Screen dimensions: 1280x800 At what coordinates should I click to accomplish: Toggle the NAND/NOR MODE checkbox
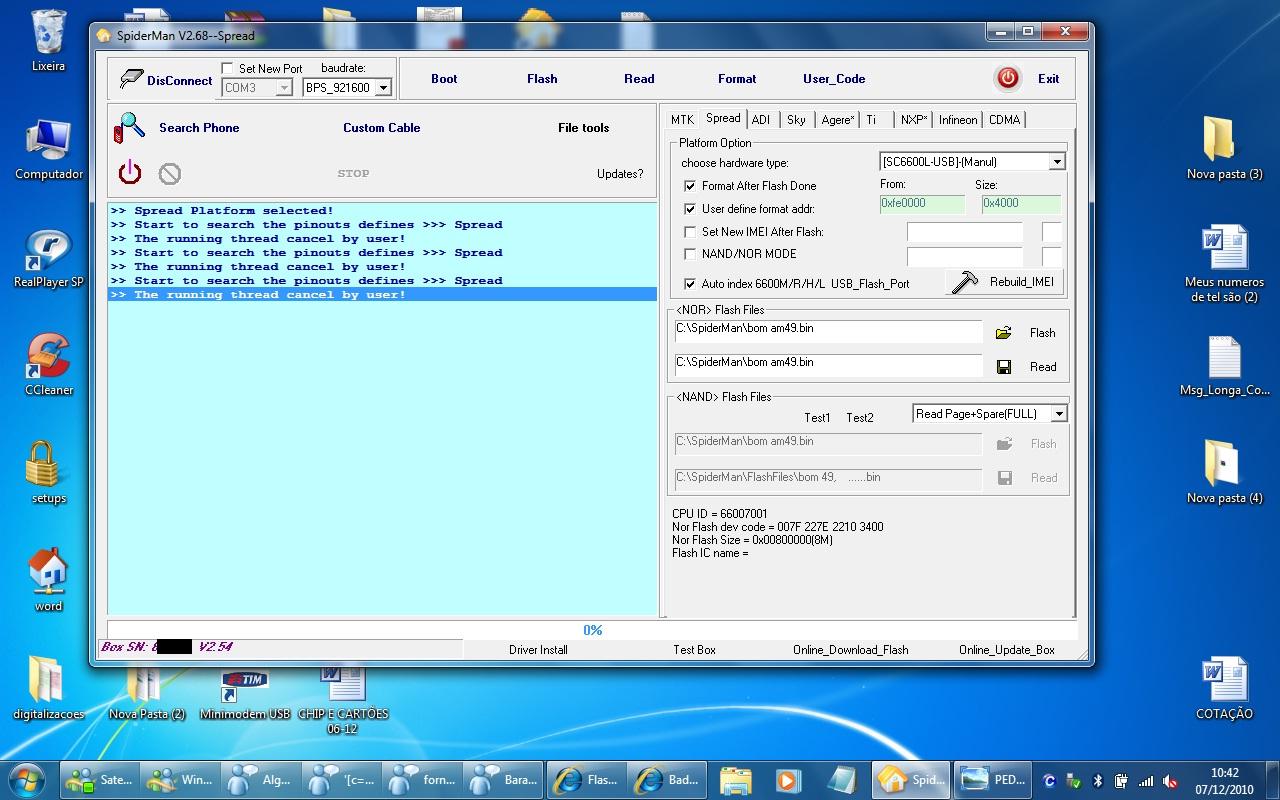[x=690, y=254]
